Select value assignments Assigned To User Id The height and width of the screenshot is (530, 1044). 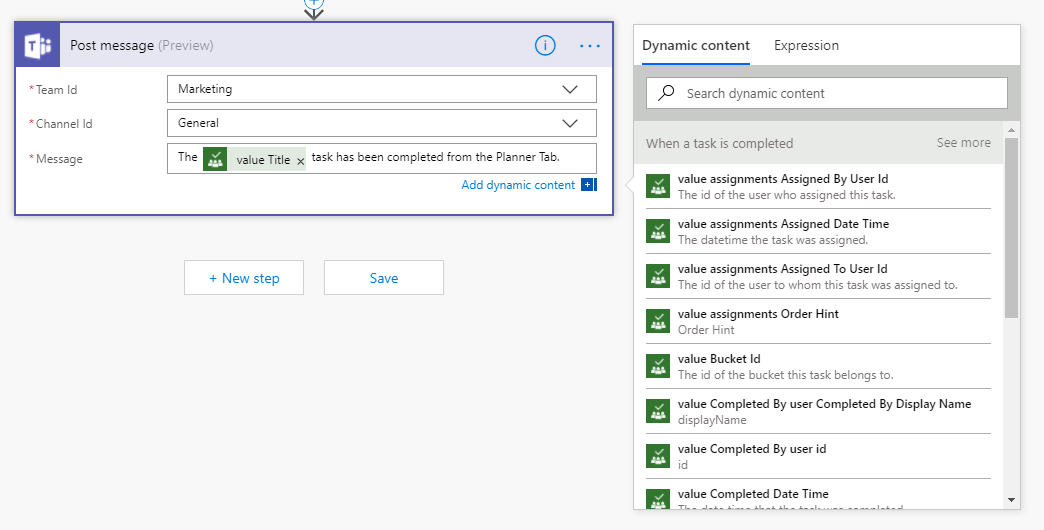click(818, 276)
